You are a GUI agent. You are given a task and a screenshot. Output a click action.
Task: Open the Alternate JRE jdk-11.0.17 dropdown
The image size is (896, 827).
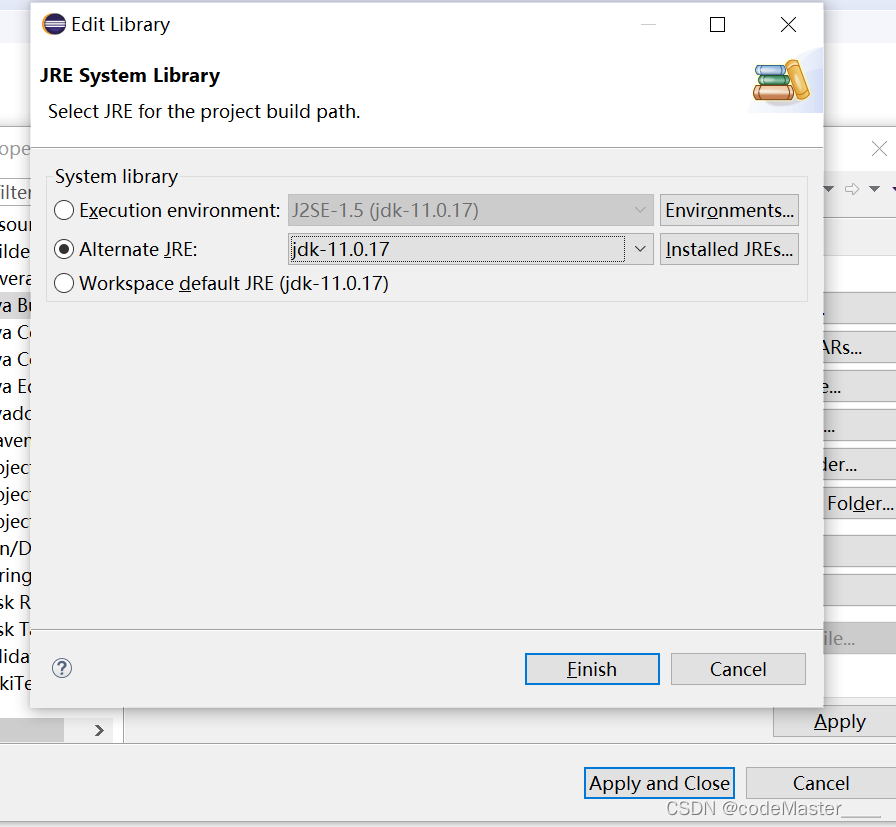640,249
